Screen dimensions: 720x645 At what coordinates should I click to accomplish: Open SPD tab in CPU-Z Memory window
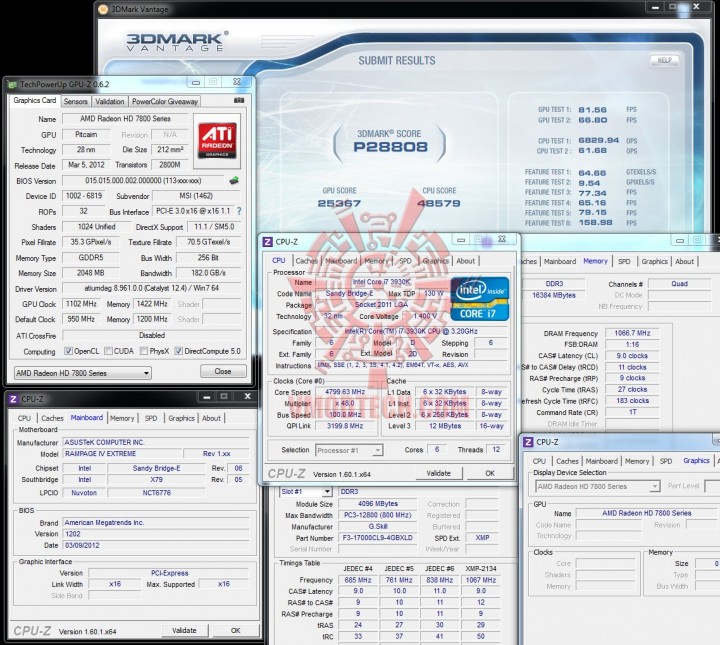pos(624,261)
